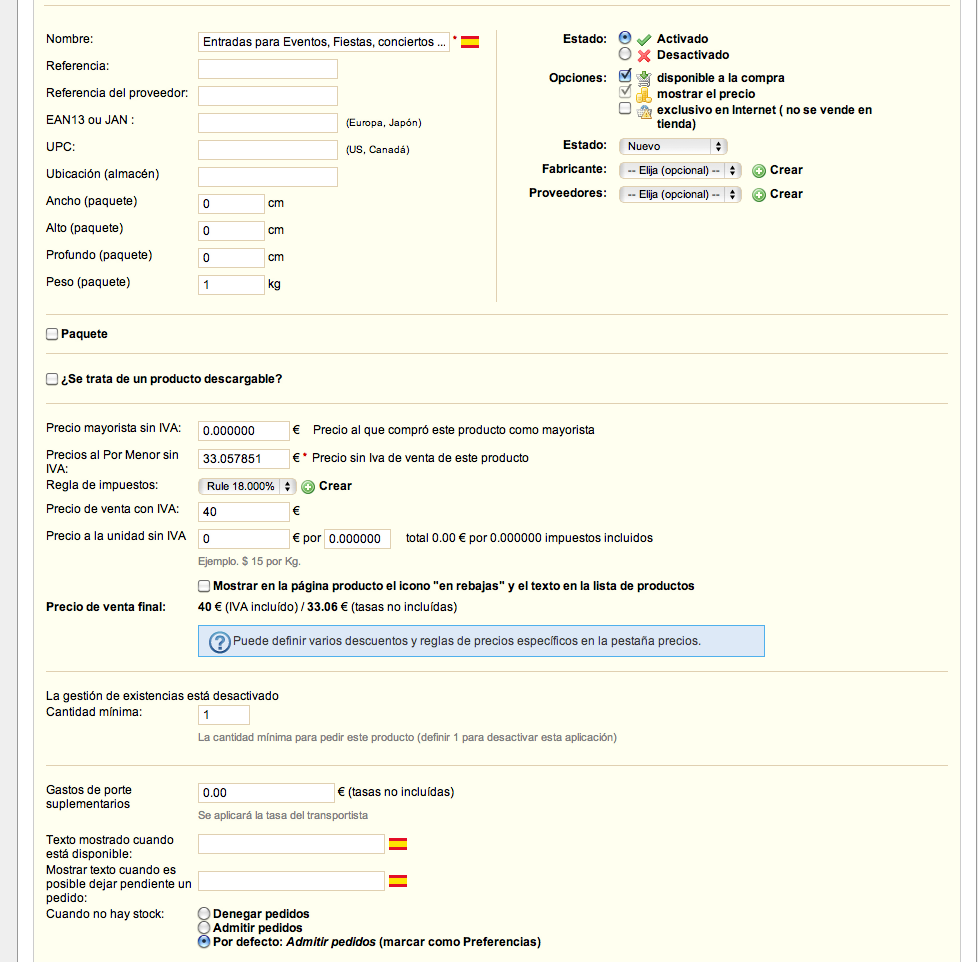978x962 pixels.
Task: Select Por defecto Admitir pedidos radio
Action: pyautogui.click(x=204, y=942)
